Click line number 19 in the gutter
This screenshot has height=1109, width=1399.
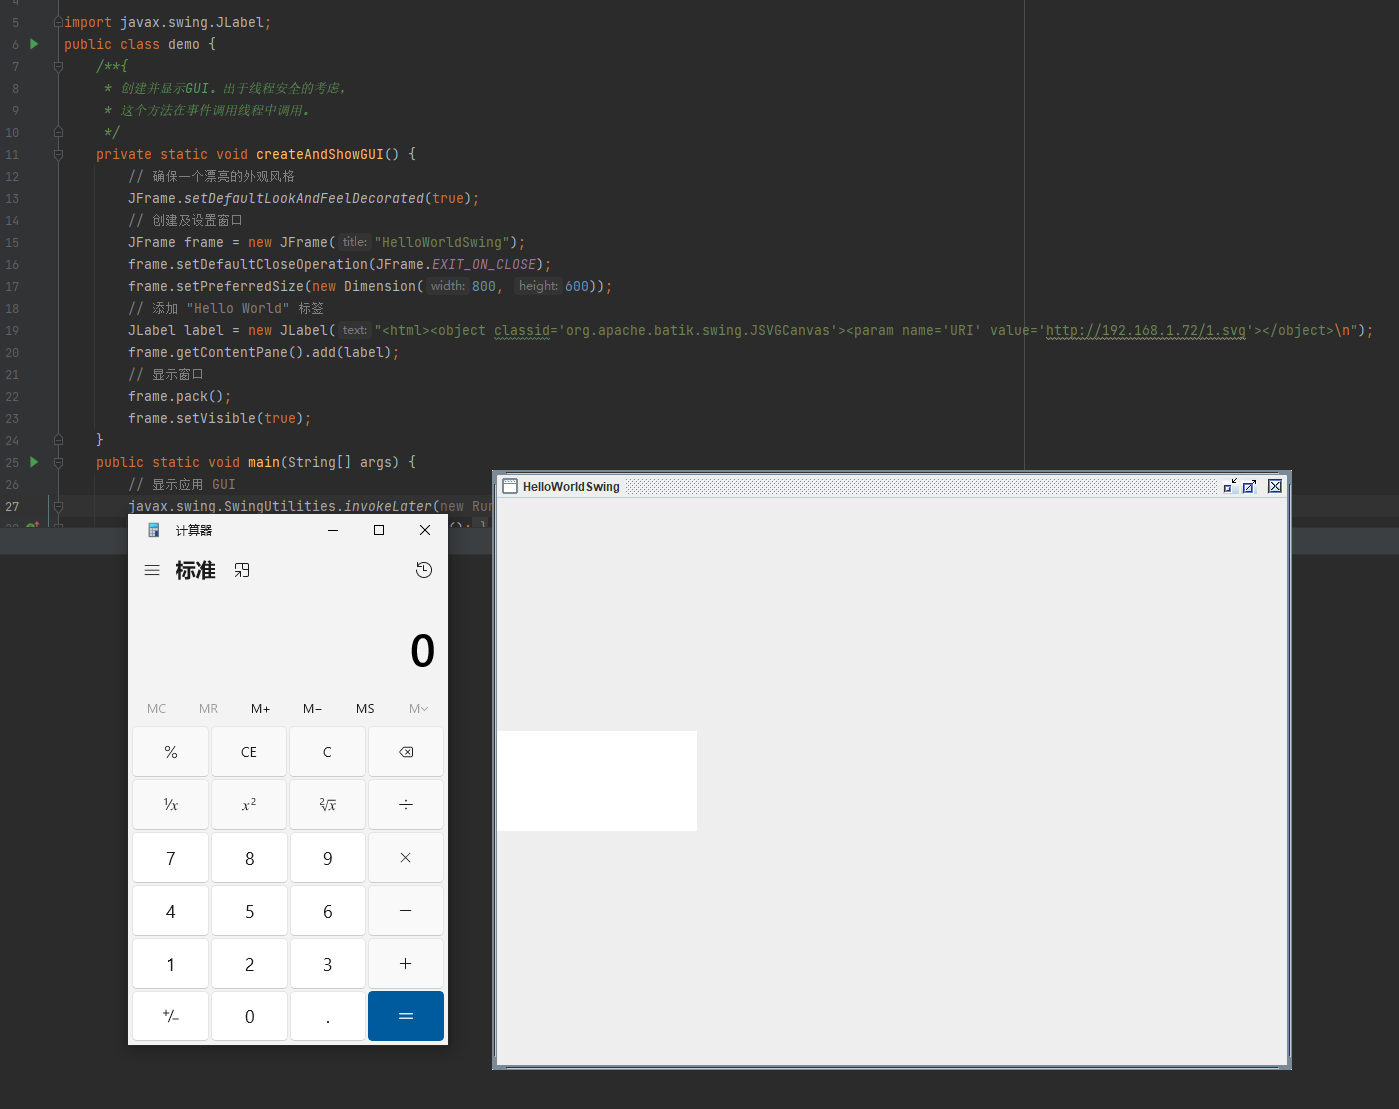point(12,330)
